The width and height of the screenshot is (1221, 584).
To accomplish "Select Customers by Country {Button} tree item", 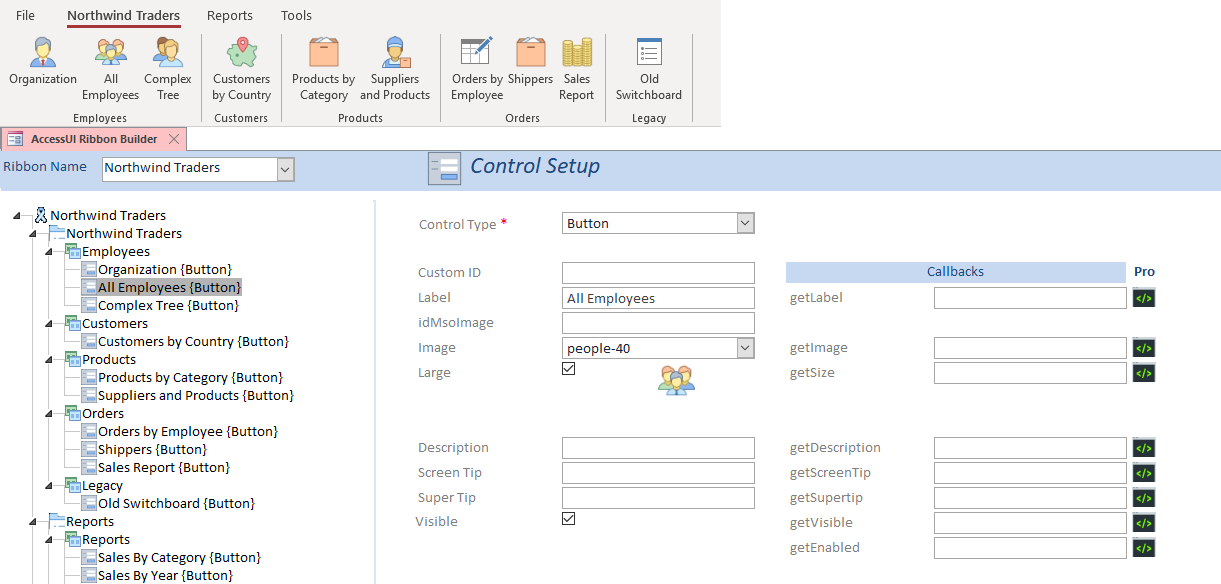I will coord(193,342).
